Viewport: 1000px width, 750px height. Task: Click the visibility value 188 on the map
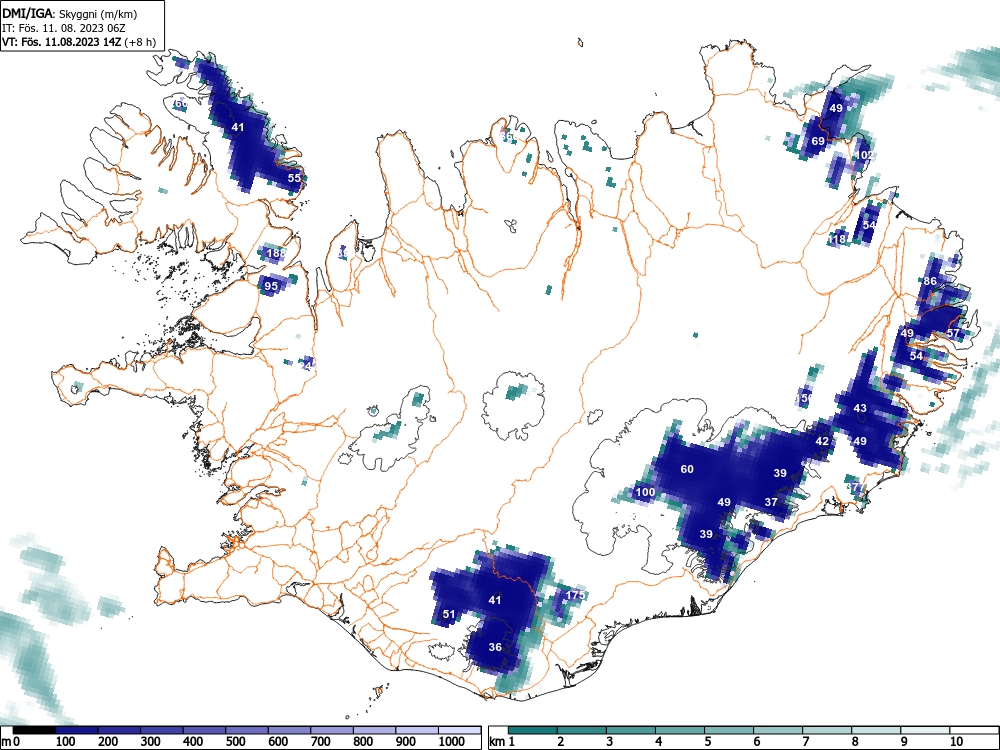point(276,253)
